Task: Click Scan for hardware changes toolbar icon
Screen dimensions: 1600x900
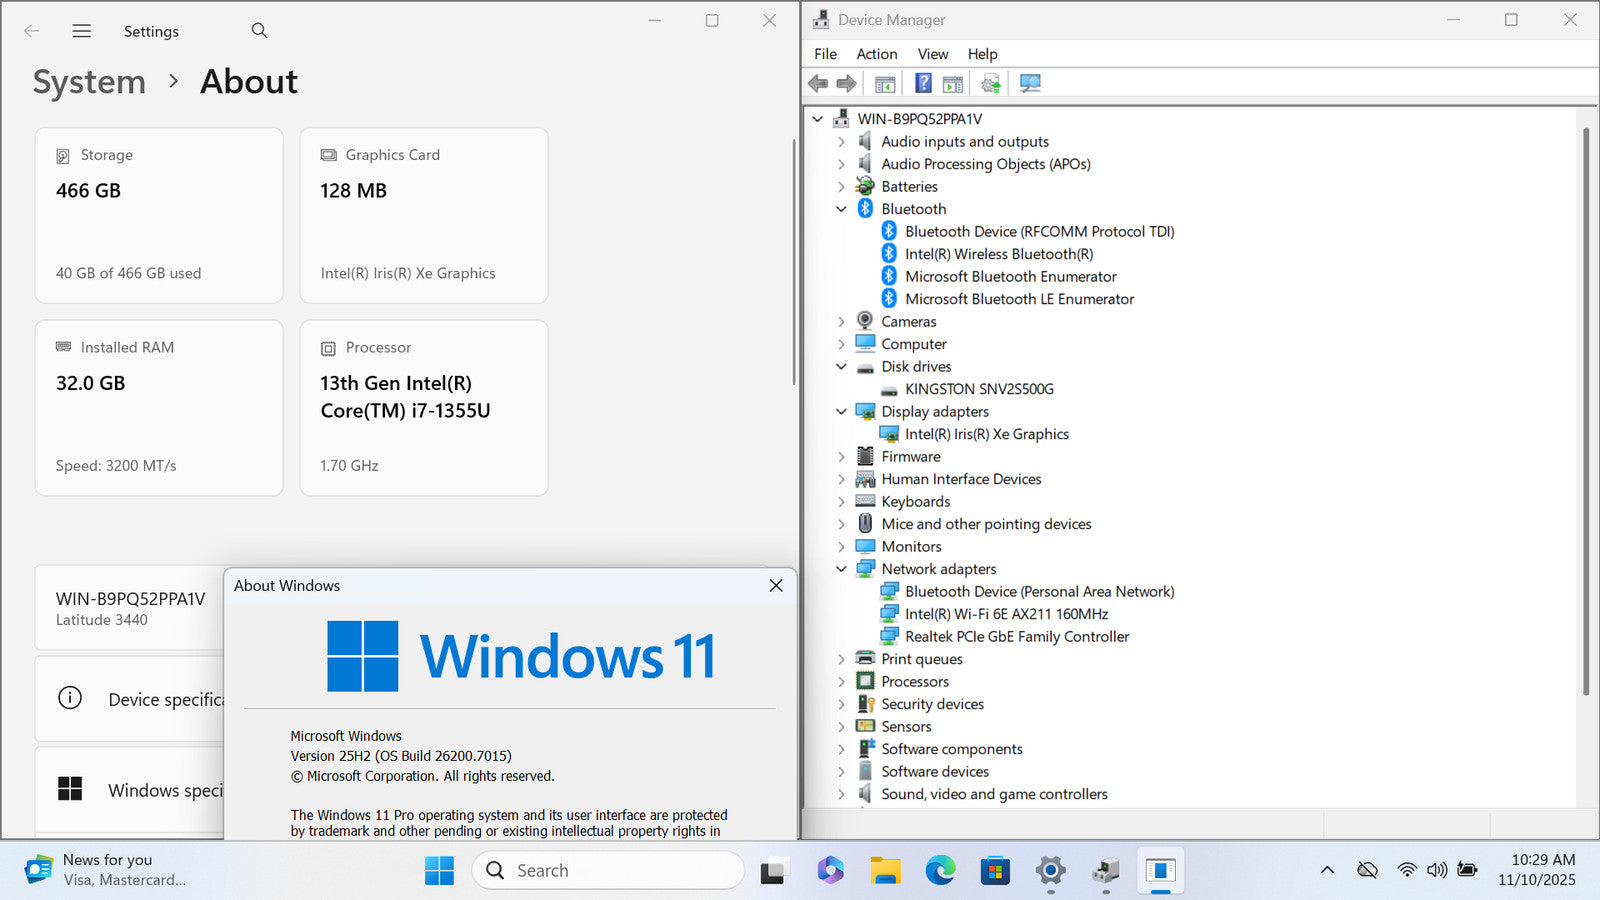Action: [x=1030, y=84]
